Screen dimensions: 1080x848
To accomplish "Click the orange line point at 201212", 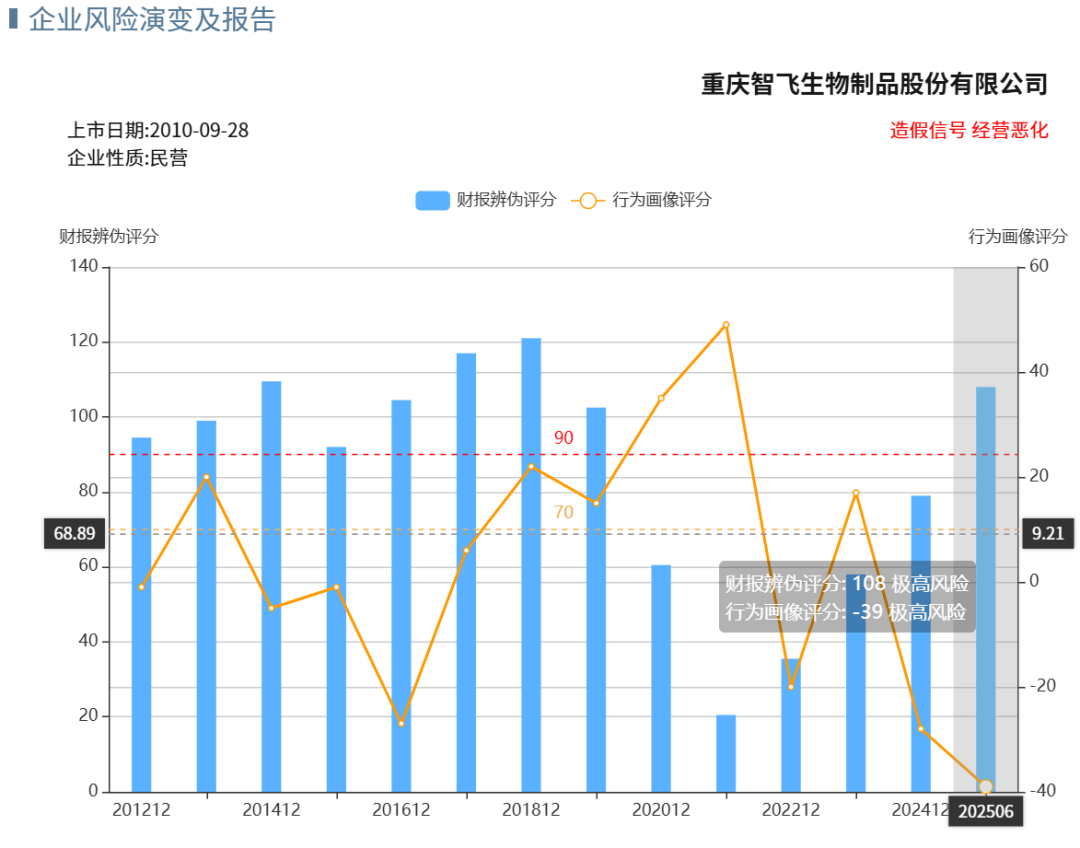I will point(141,587).
